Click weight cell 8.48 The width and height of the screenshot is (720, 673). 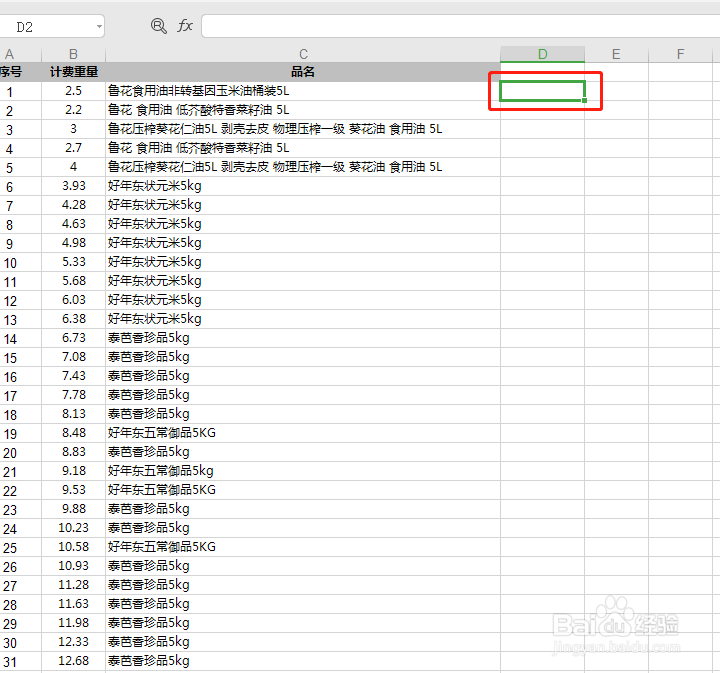click(73, 433)
